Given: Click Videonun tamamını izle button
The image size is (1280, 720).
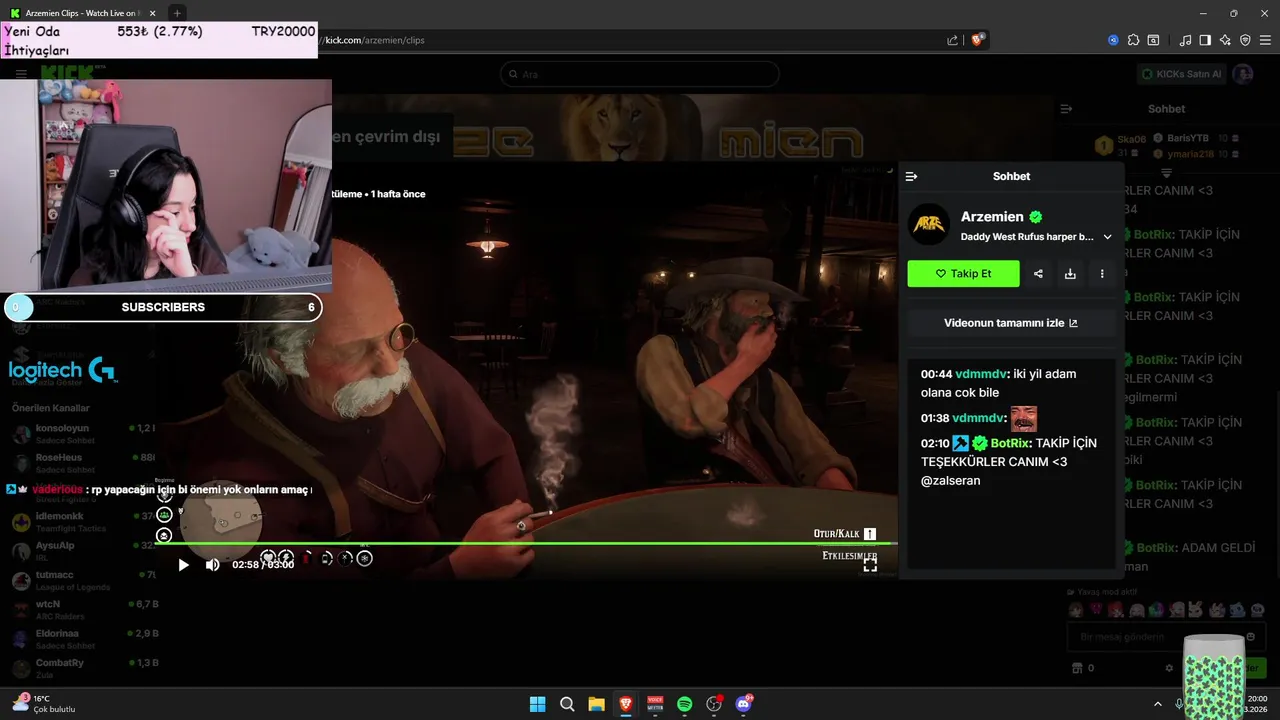Looking at the screenshot, I should 1011,323.
